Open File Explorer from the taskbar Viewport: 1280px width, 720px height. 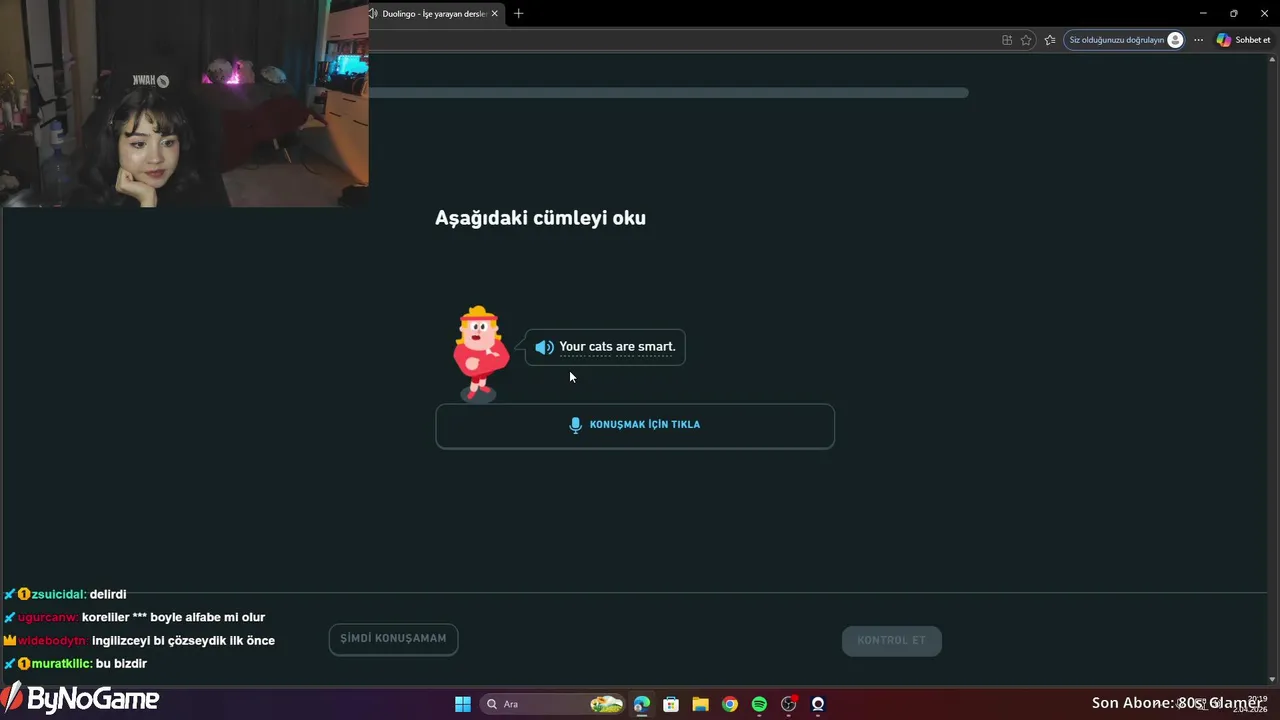click(x=700, y=704)
